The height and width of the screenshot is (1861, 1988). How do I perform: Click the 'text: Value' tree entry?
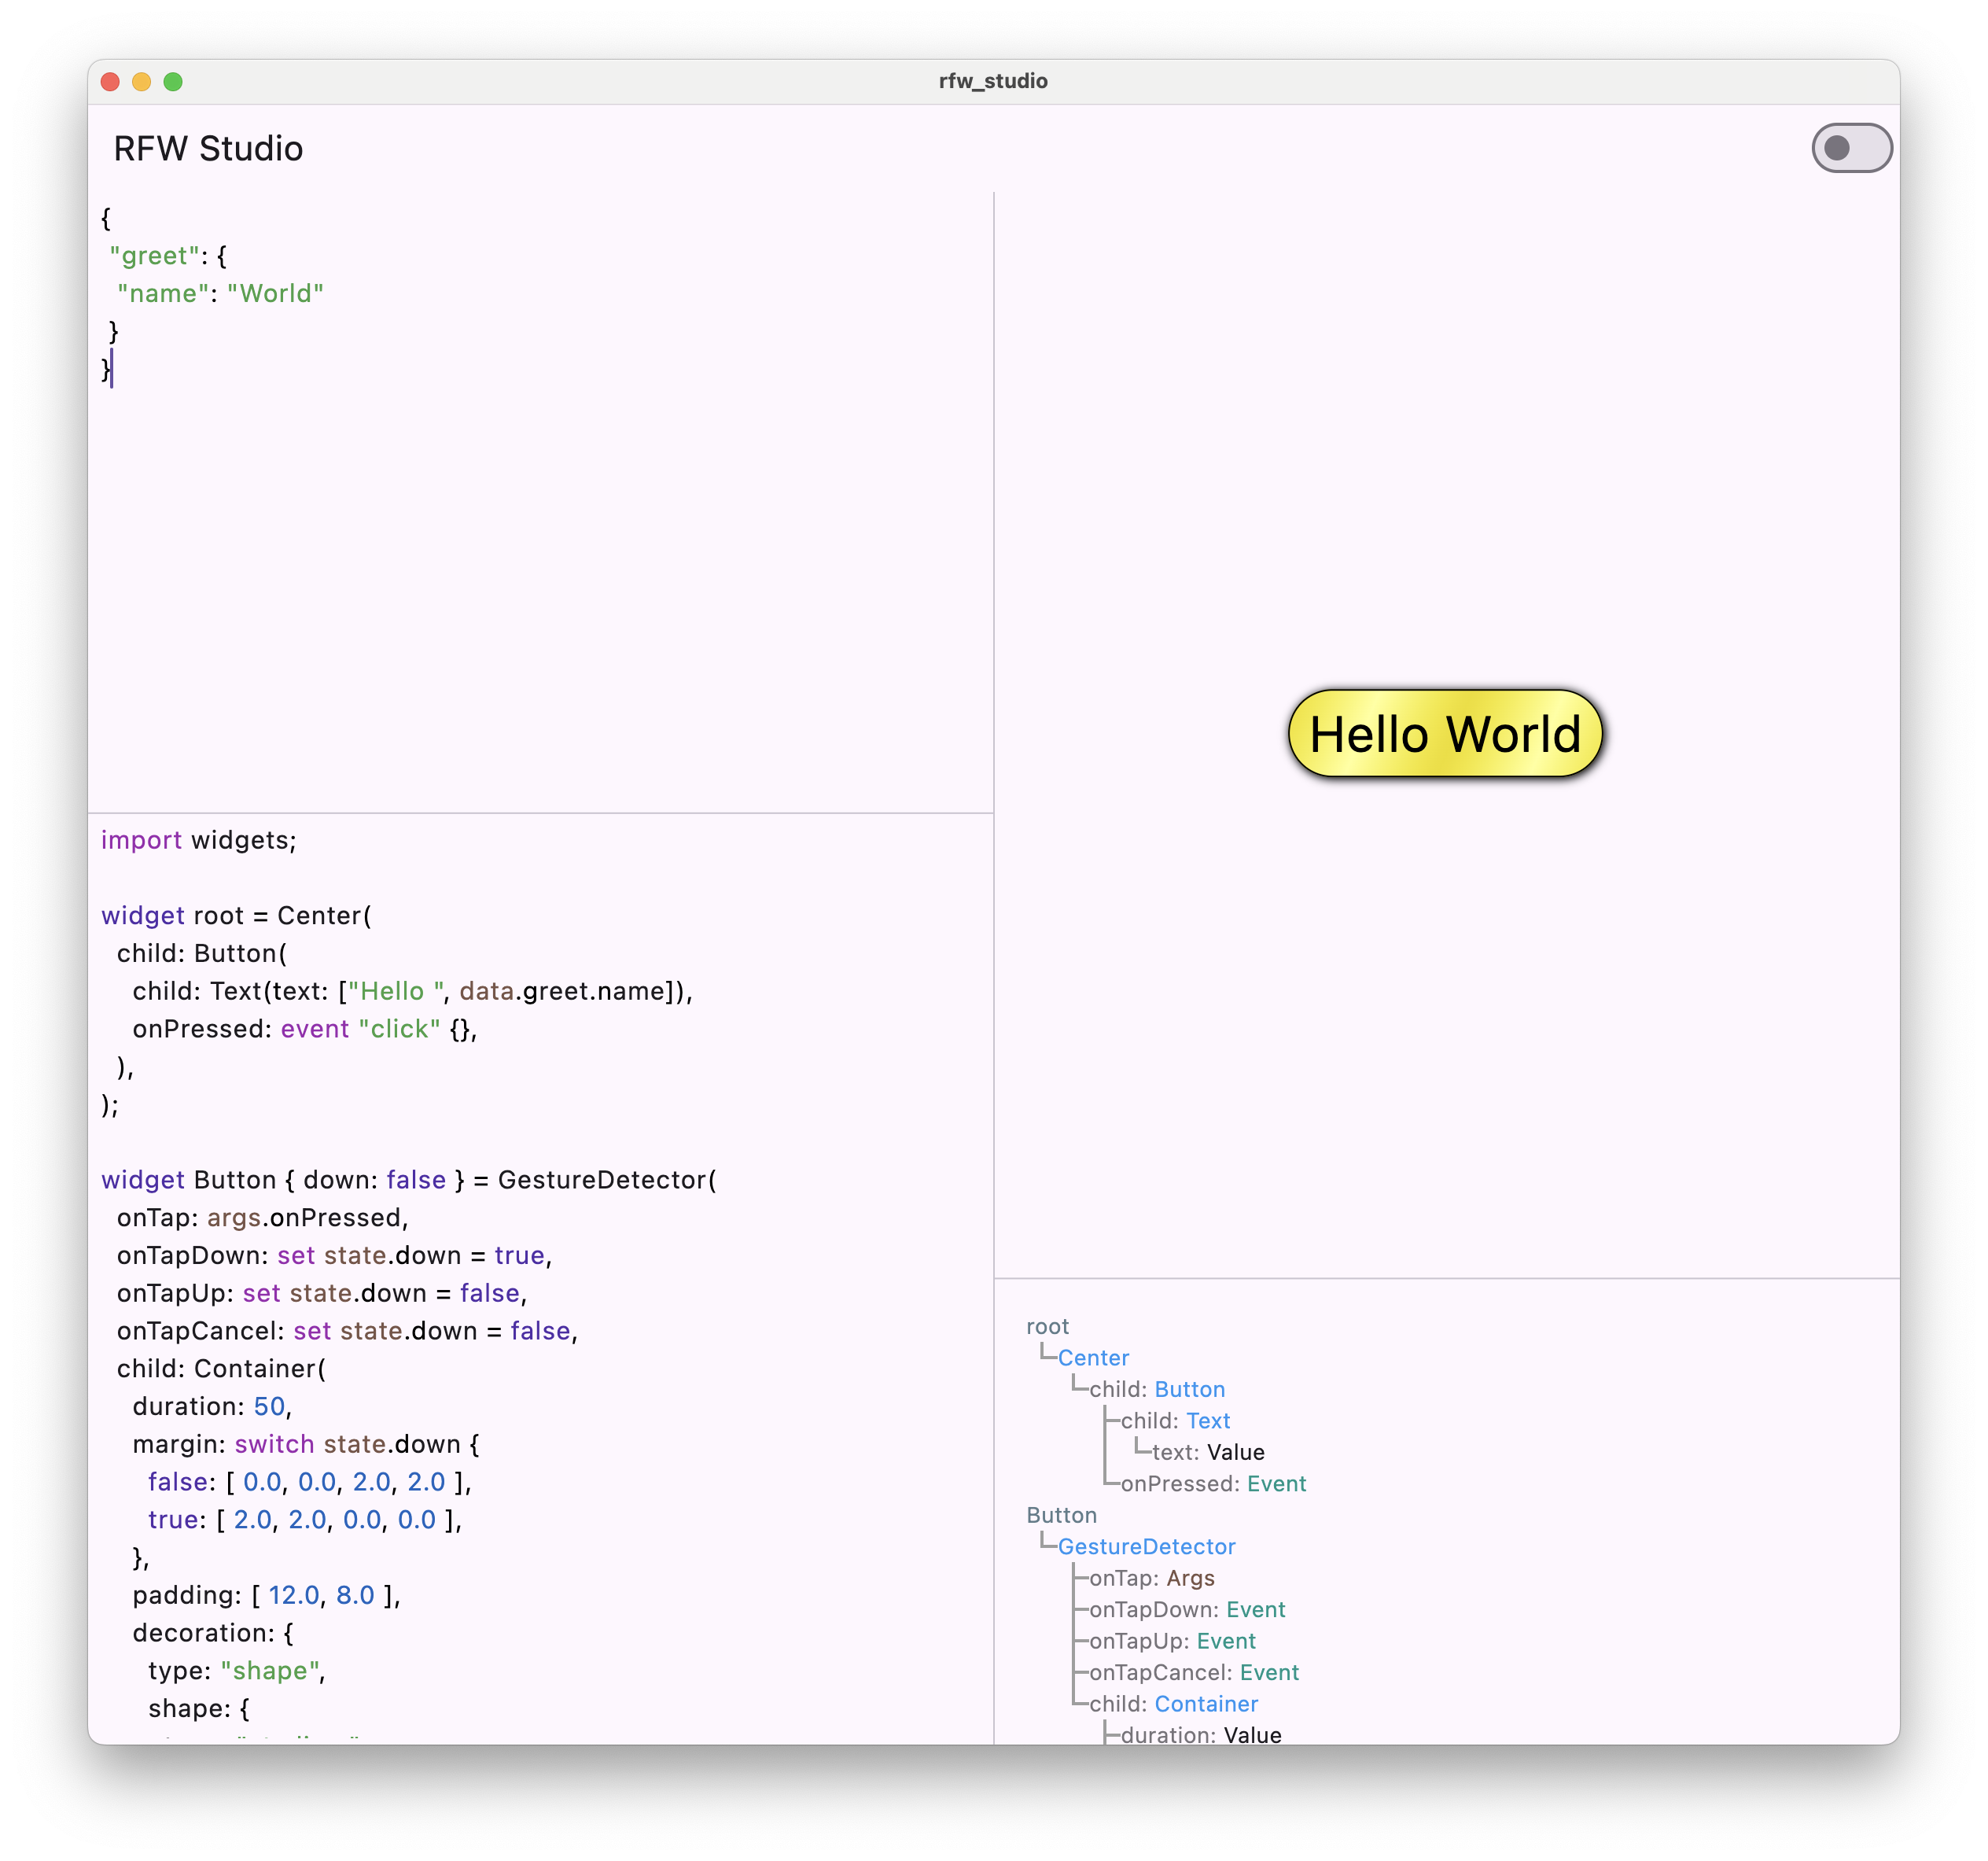coord(1207,1452)
